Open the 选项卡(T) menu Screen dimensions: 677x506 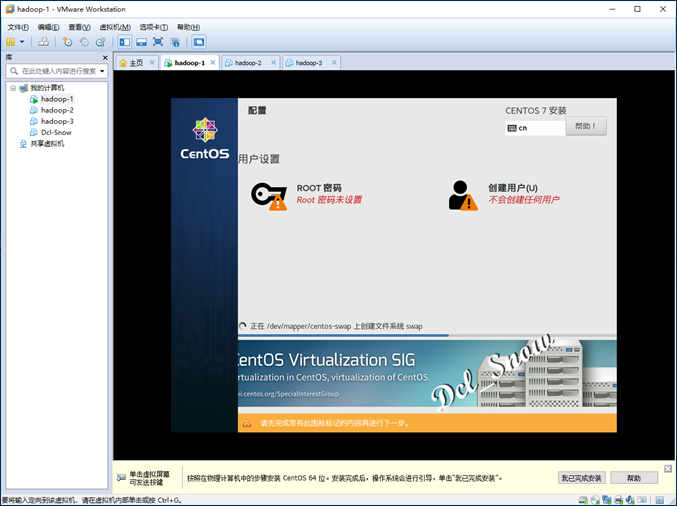point(153,27)
